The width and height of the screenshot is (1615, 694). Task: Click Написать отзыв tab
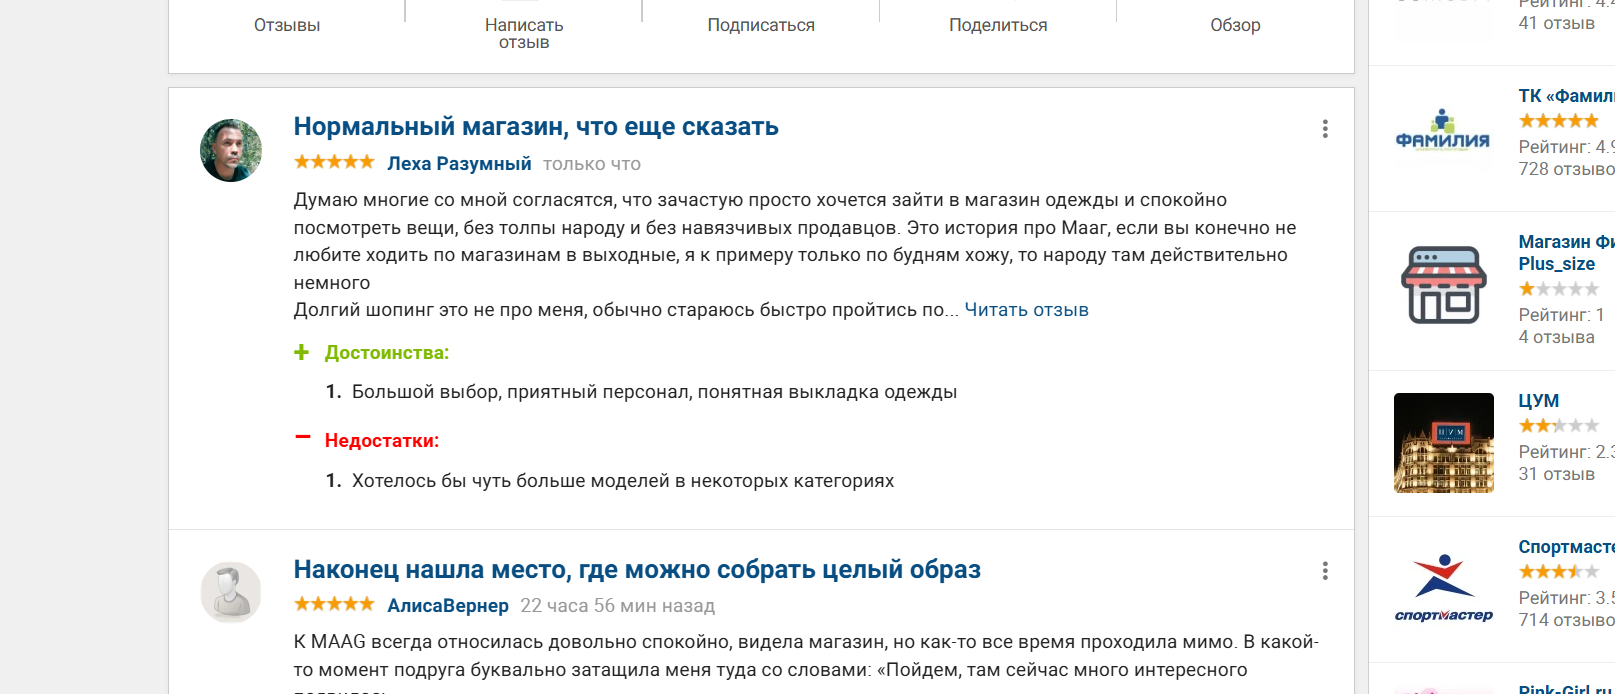[524, 33]
